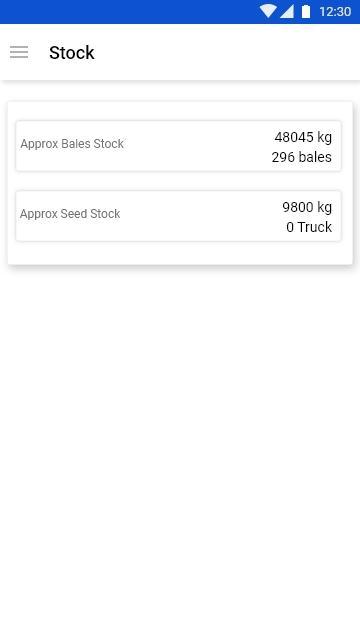
Task: Tap the 9800 kg seed weight
Action: click(x=307, y=207)
